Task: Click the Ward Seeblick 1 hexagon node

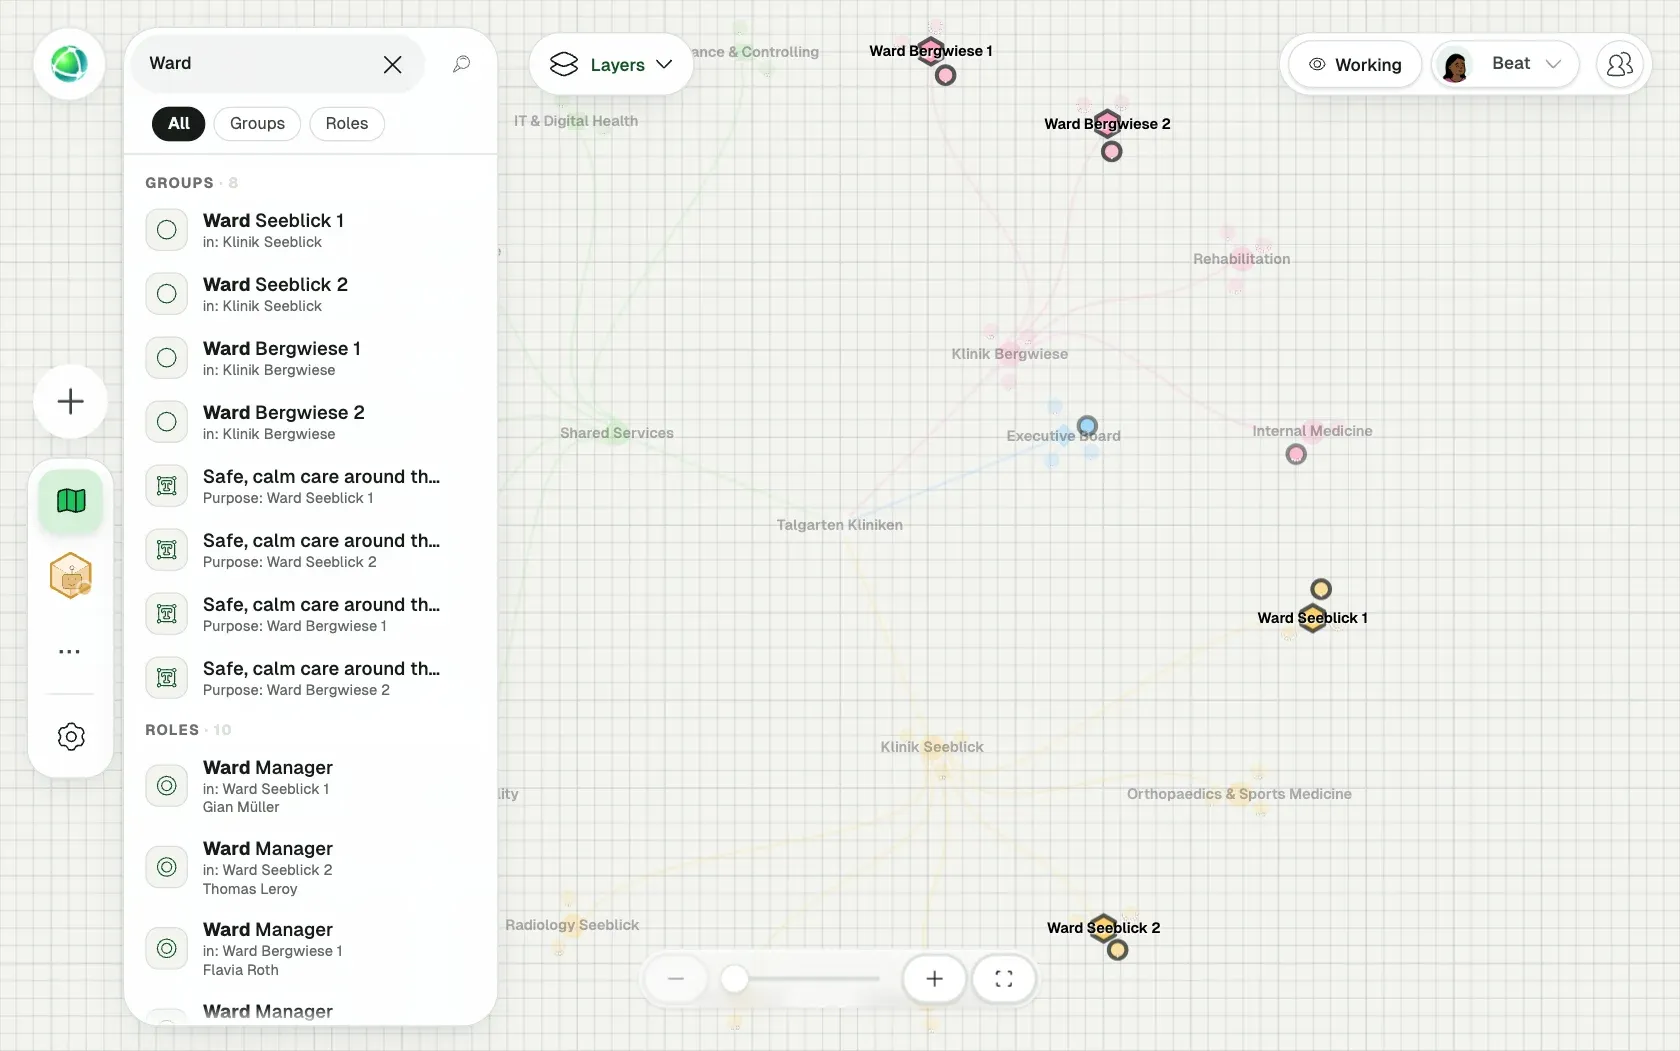Action: click(1313, 618)
